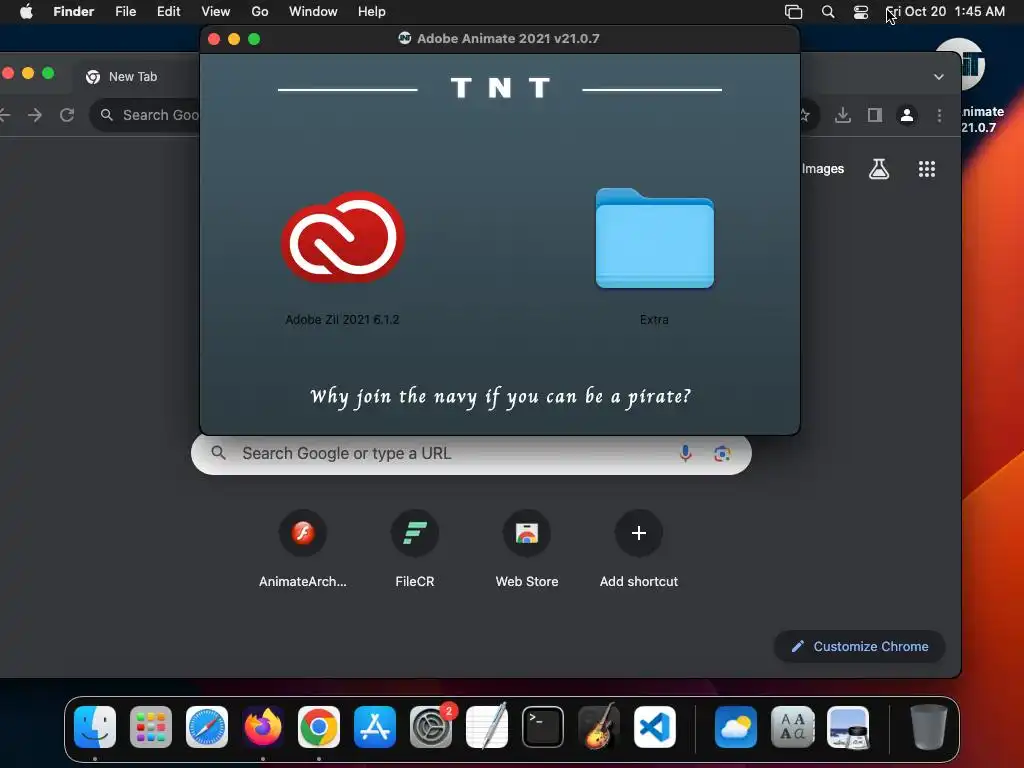This screenshot has height=768, width=1024.
Task: Click the Customize Chrome button
Action: click(859, 647)
